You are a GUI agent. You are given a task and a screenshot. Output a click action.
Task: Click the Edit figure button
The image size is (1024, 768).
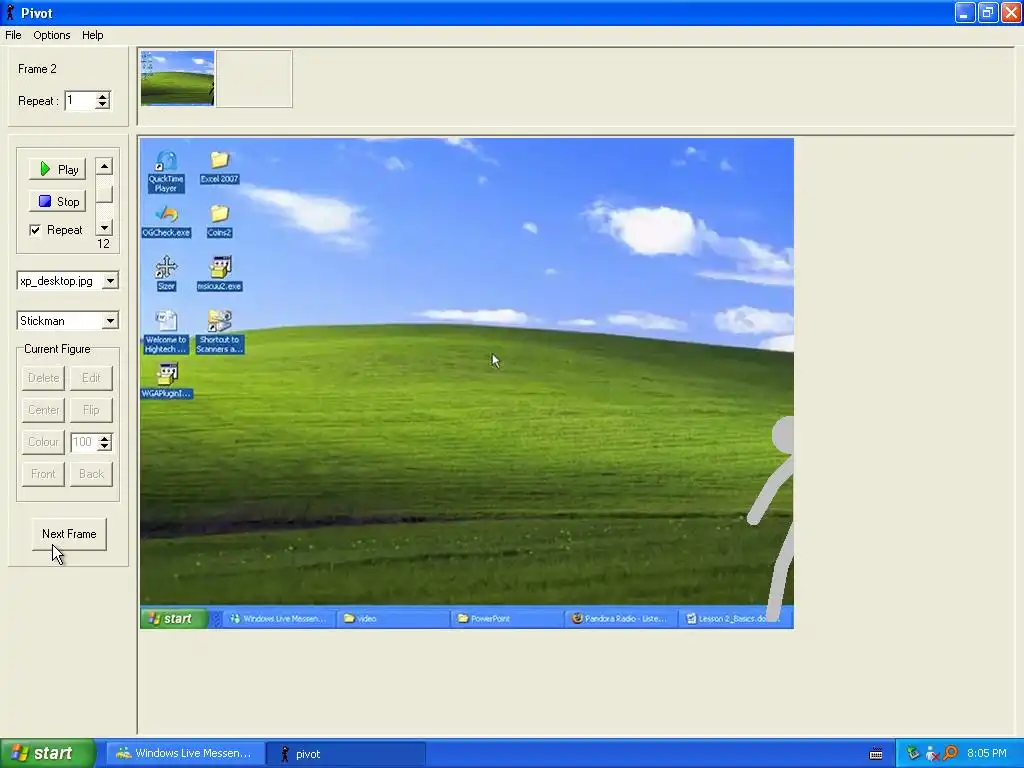pyautogui.click(x=91, y=377)
